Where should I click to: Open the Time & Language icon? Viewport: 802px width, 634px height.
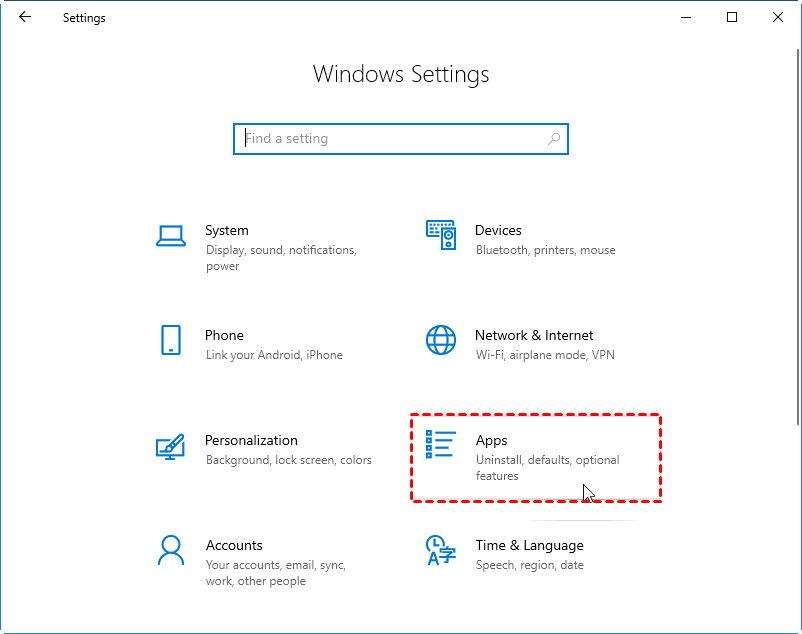click(441, 550)
